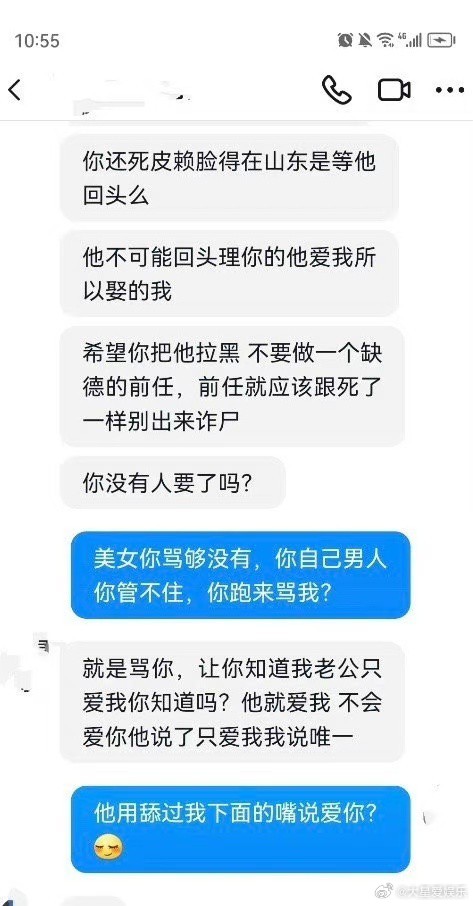Tap the back arrow icon
Screen dimensions: 473x906
(x=14, y=91)
